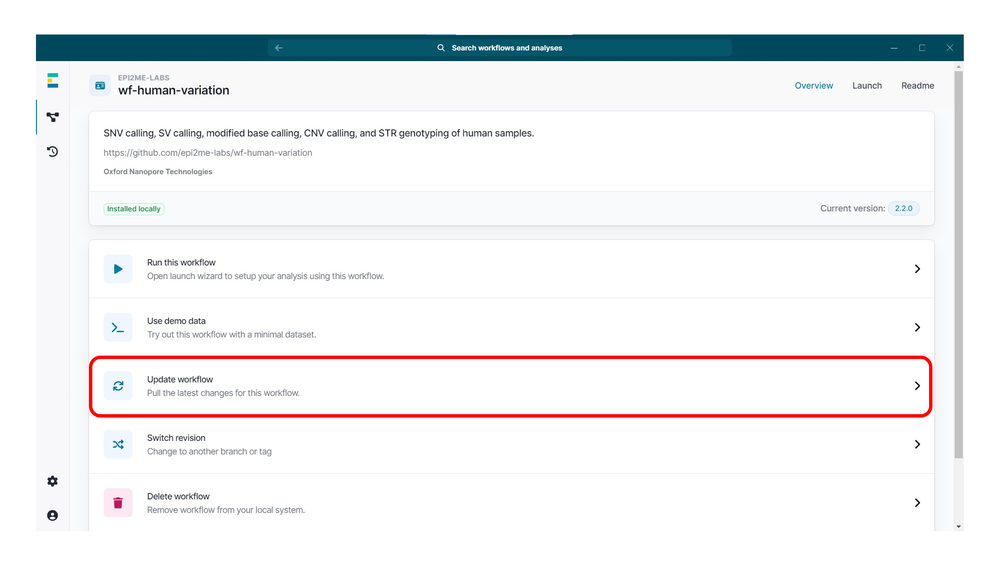Click the scrollbar down arrow
Screen dimensions: 1000x566
pyautogui.click(x=959, y=526)
